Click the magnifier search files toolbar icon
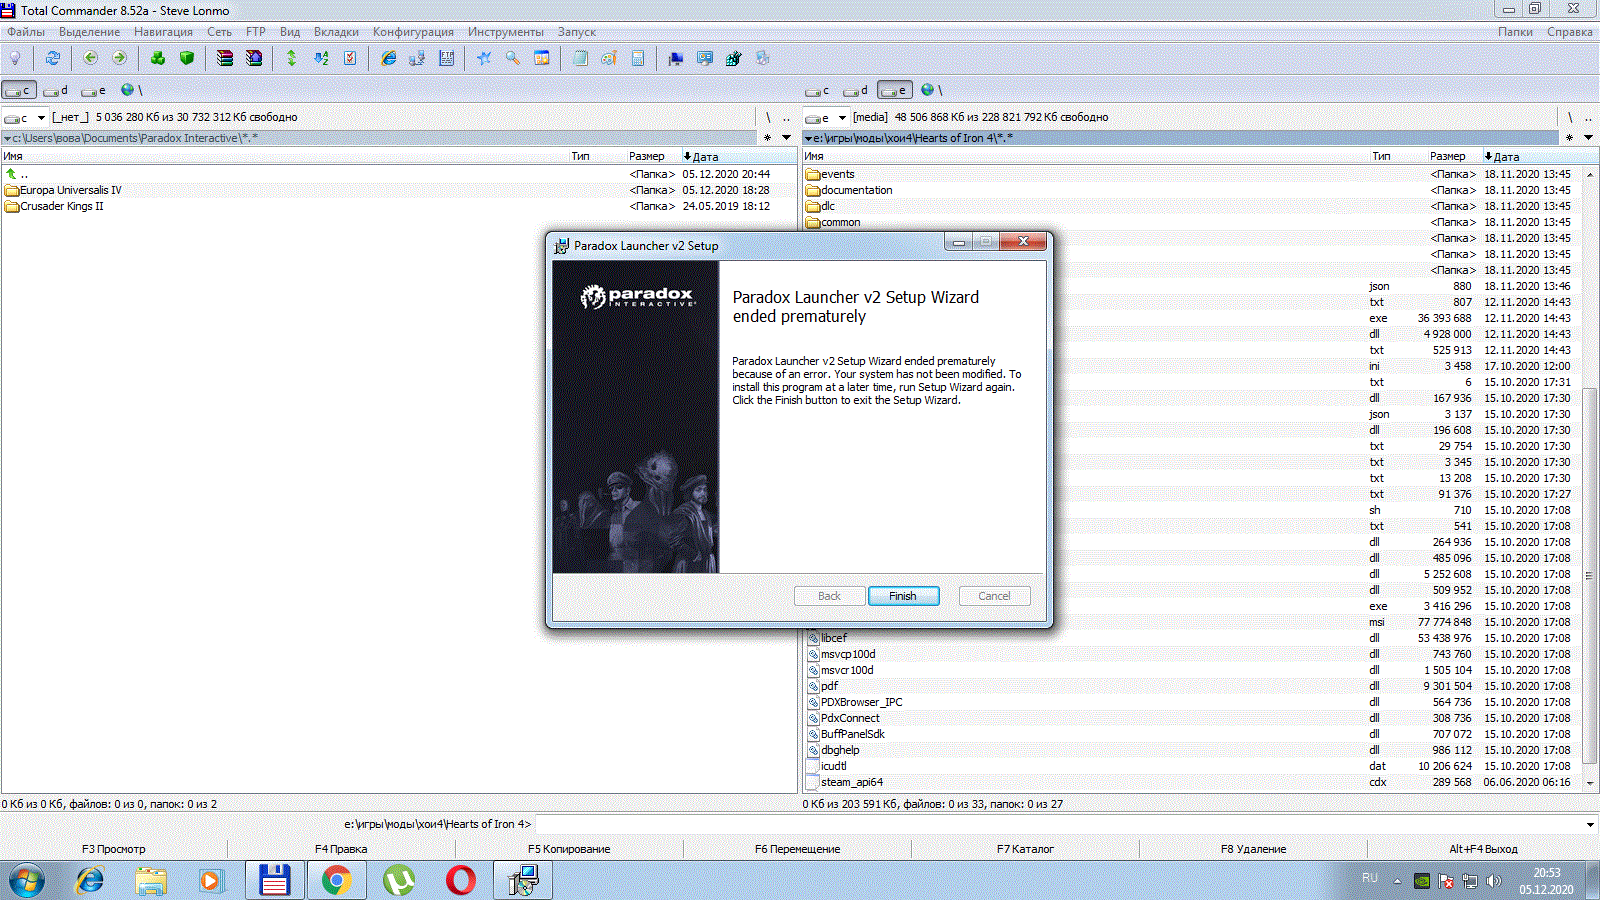Image resolution: width=1600 pixels, height=900 pixels. [513, 58]
